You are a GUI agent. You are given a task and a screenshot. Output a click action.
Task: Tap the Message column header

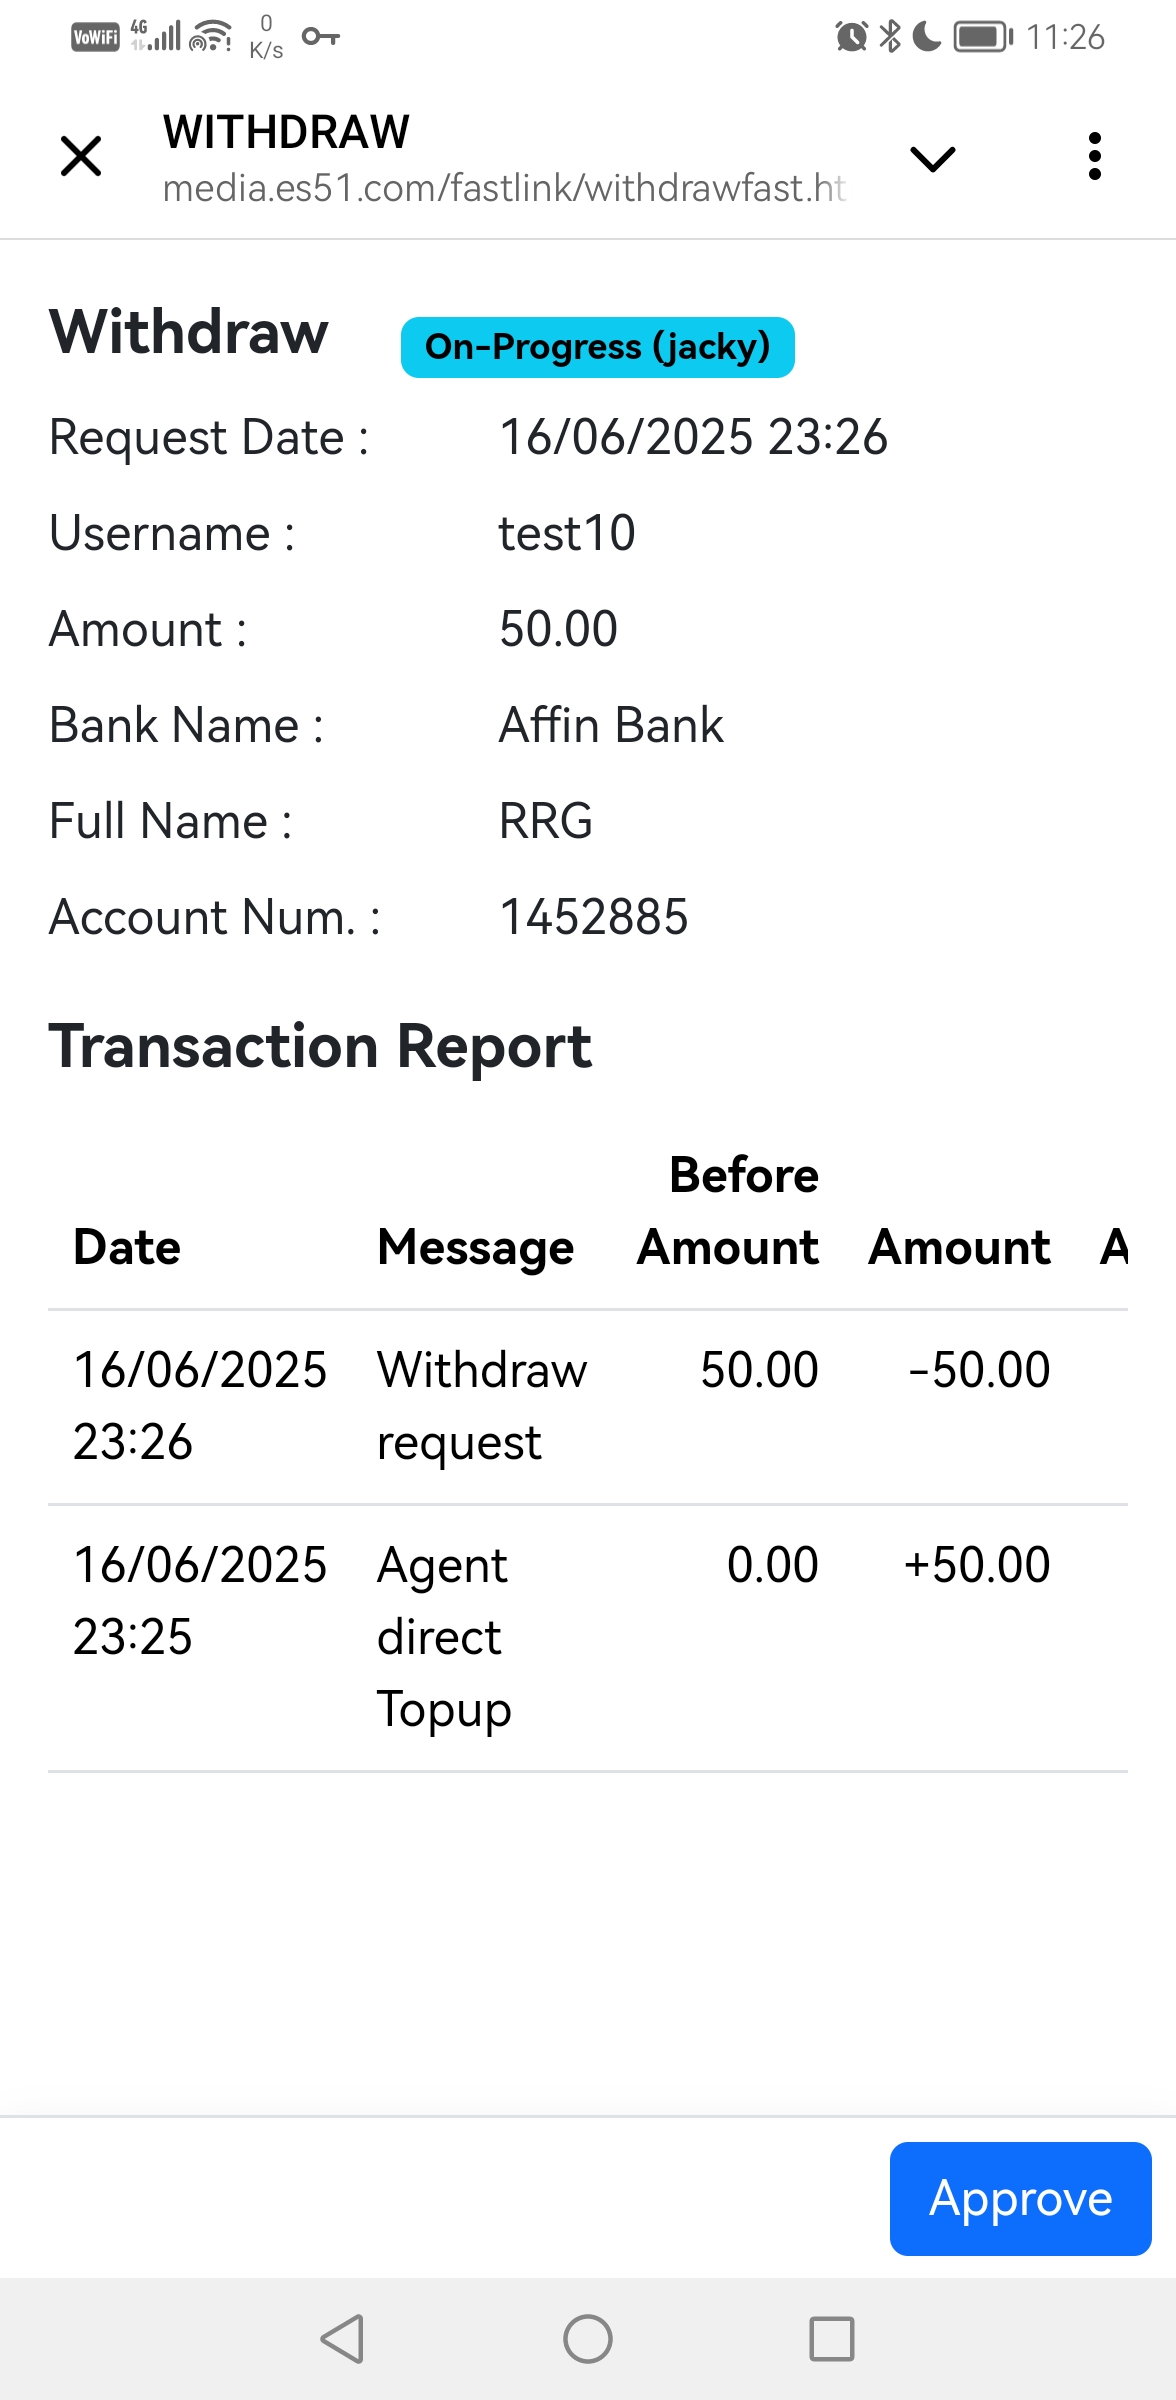(475, 1247)
